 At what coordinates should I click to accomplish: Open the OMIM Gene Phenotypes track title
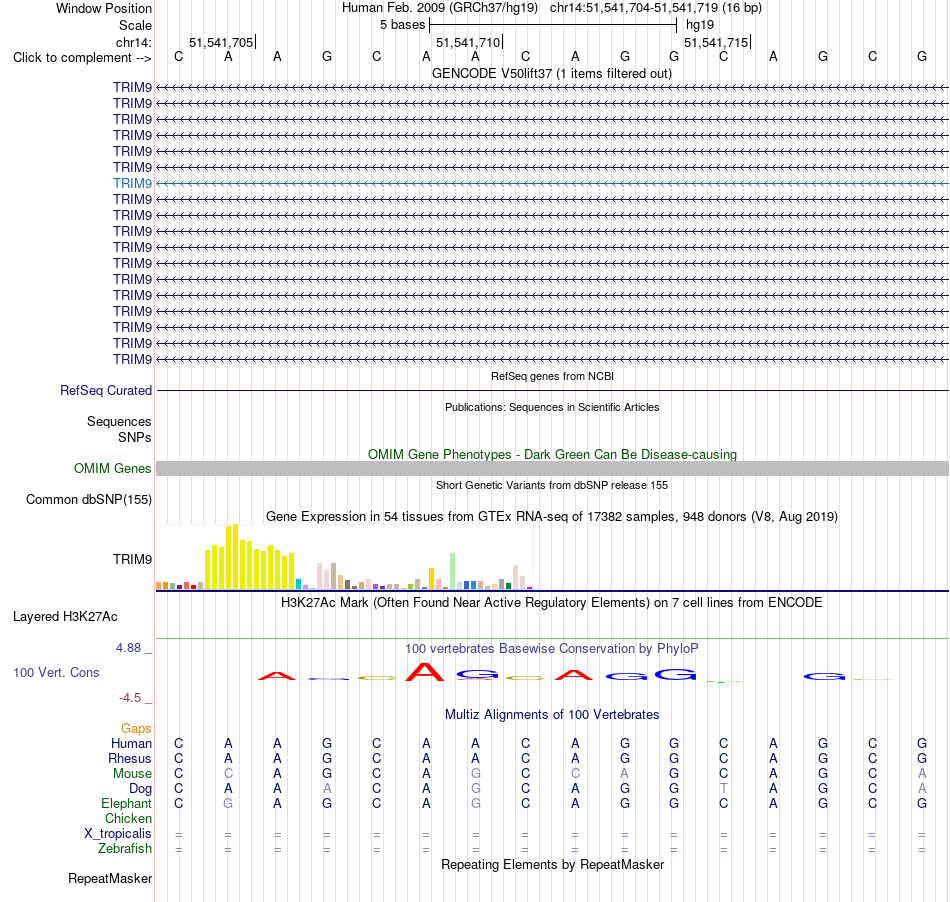coord(552,454)
